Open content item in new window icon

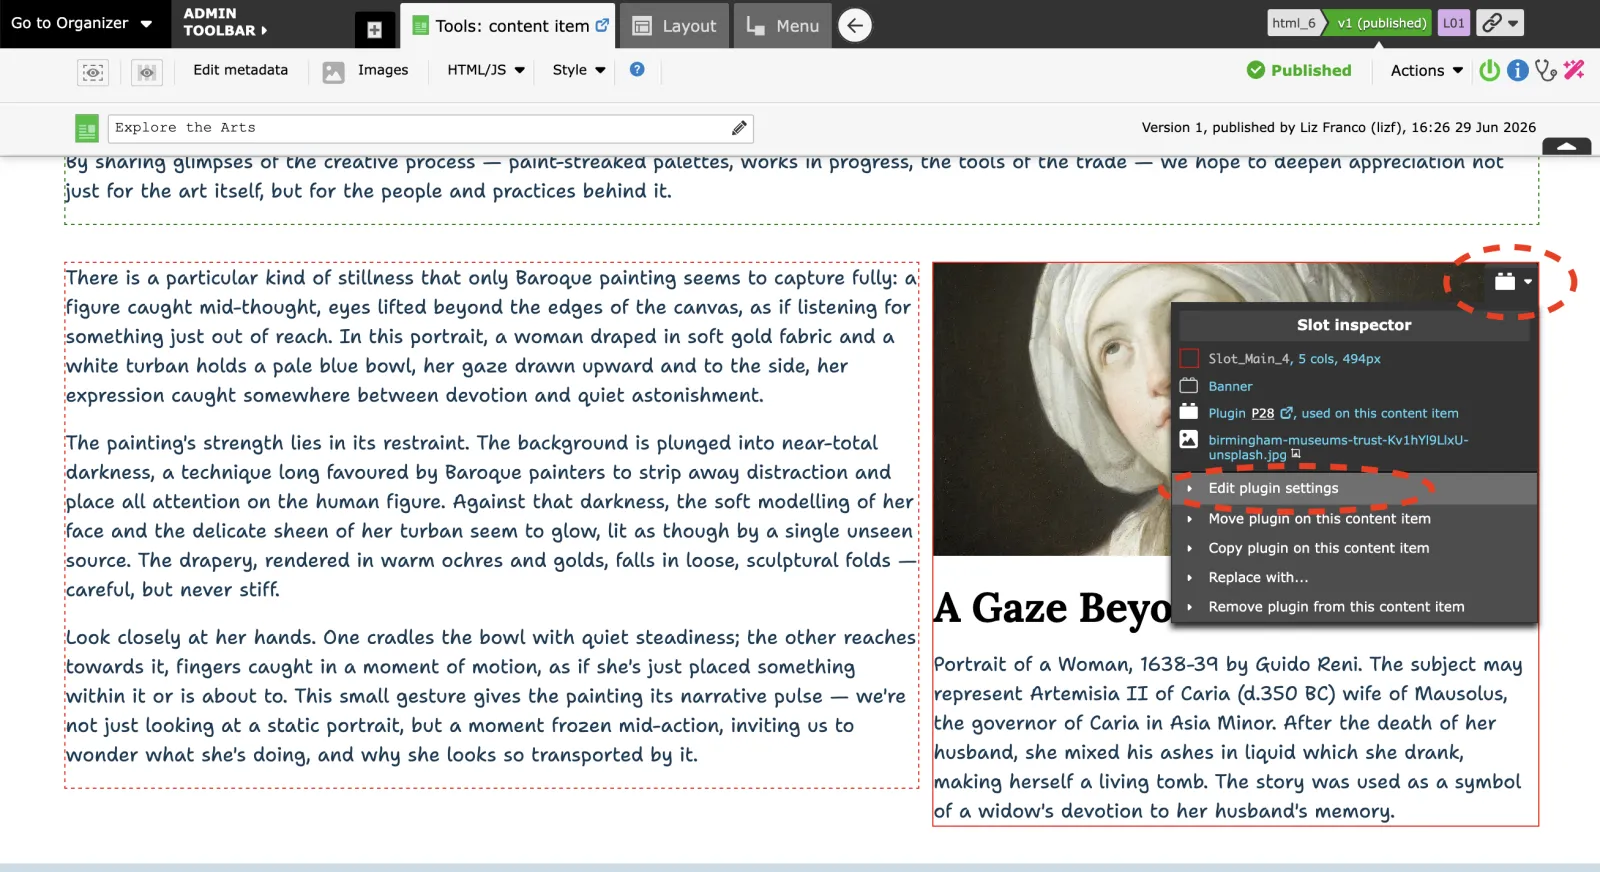[x=602, y=25]
